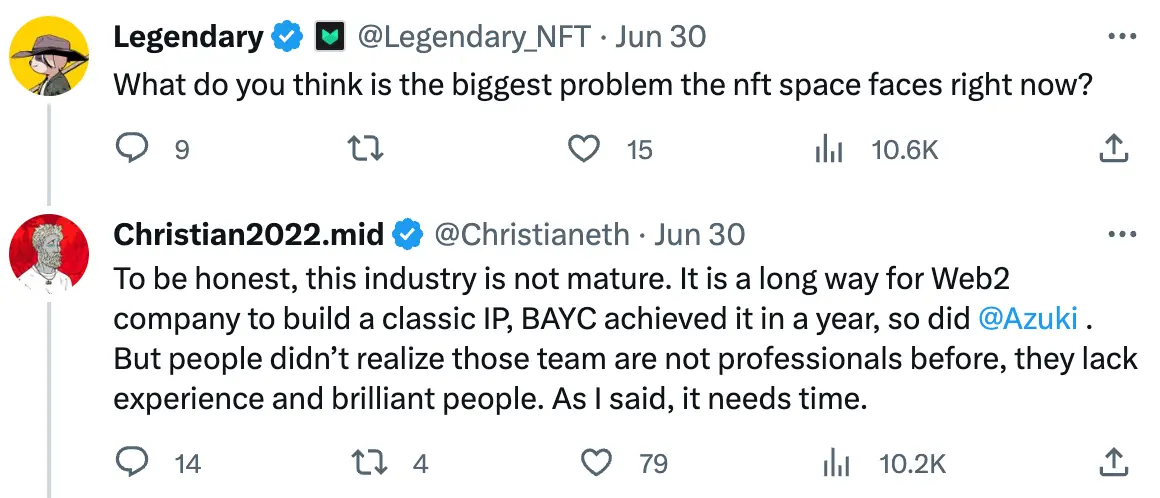Image resolution: width=1160 pixels, height=498 pixels.
Task: Share Christian2022.mid's reply
Action: tap(1113, 463)
